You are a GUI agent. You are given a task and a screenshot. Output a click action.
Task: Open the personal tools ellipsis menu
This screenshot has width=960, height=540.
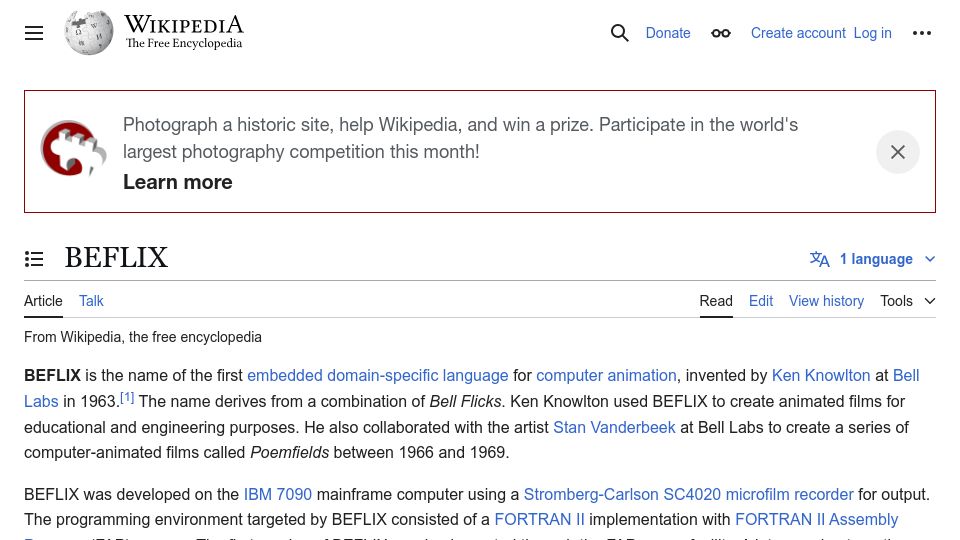(x=921, y=33)
